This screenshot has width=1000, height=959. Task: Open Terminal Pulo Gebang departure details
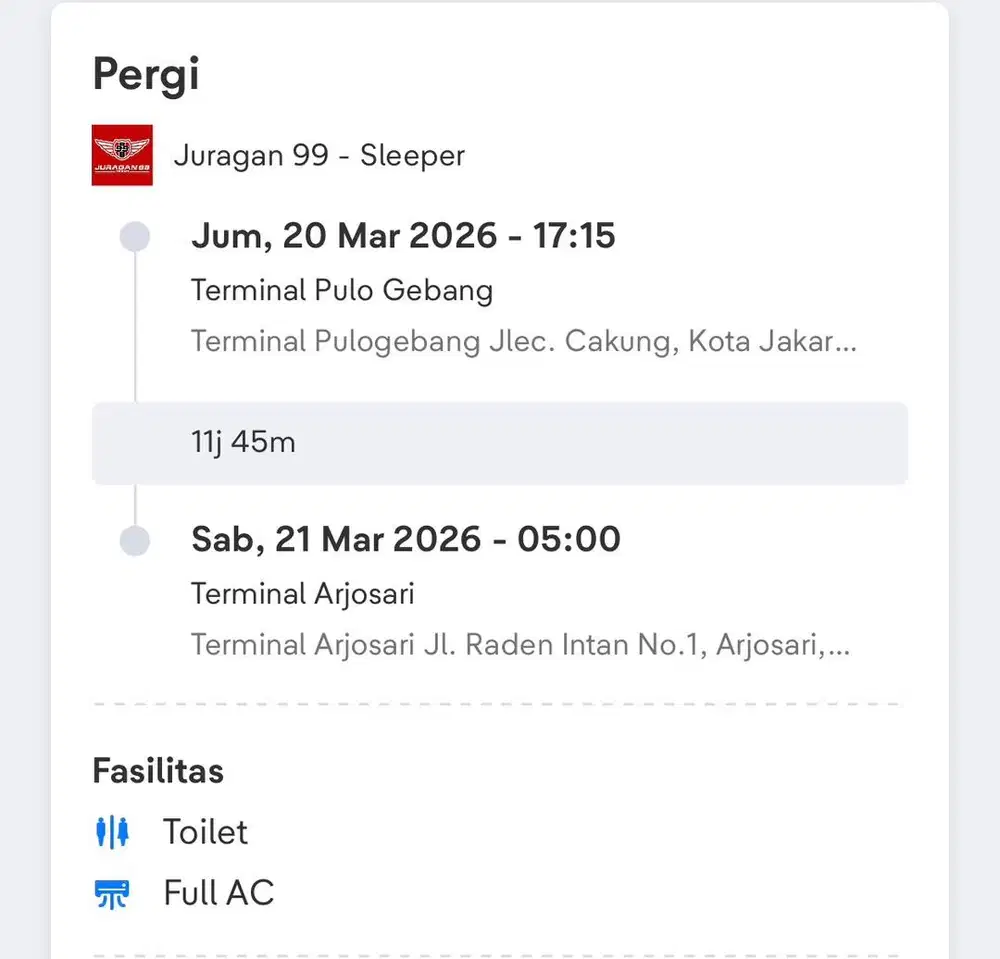(341, 290)
